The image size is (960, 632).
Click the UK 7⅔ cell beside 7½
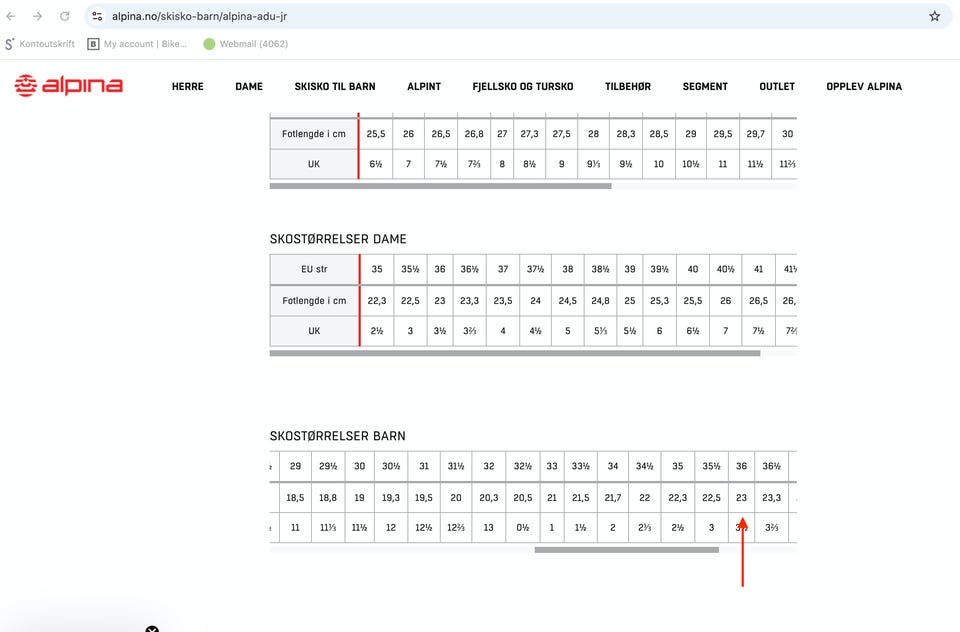474,164
